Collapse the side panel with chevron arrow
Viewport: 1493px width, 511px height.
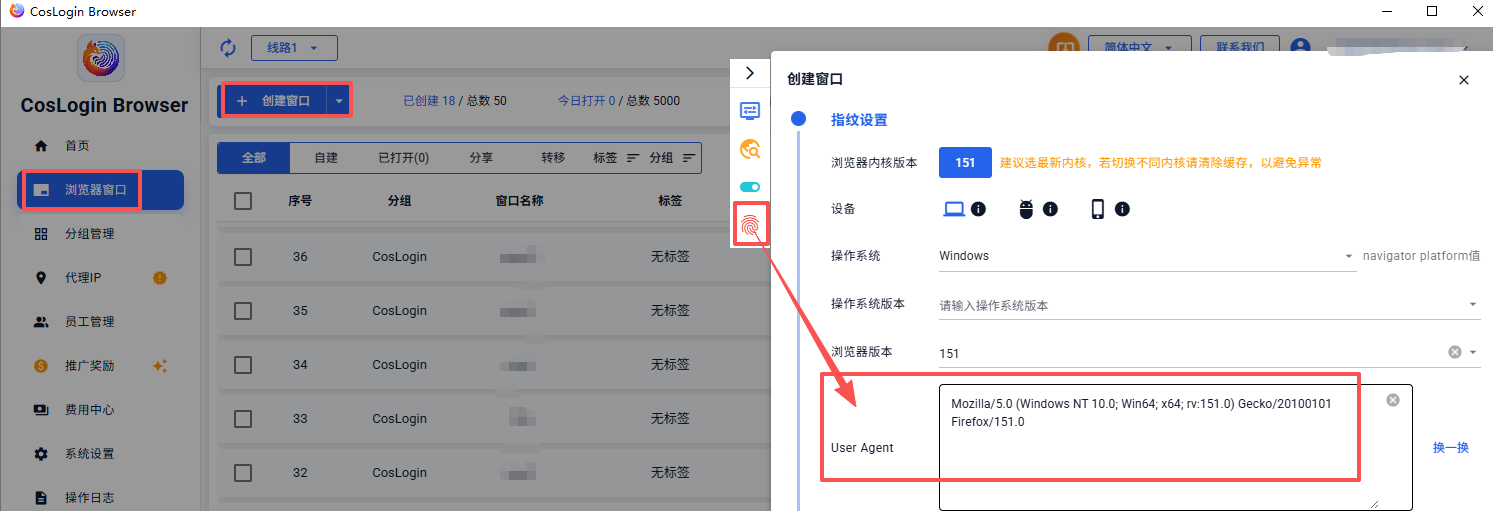[x=750, y=73]
